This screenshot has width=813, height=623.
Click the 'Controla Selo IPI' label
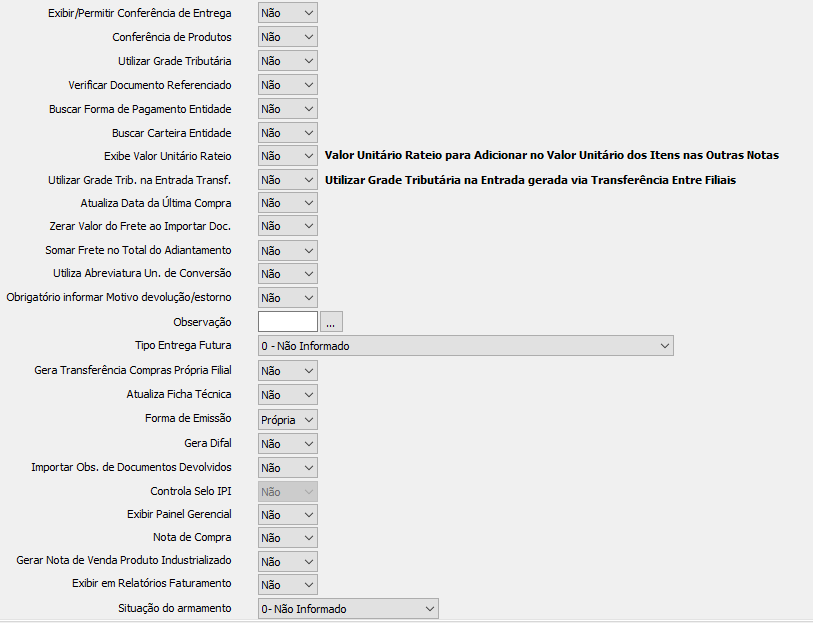point(191,491)
